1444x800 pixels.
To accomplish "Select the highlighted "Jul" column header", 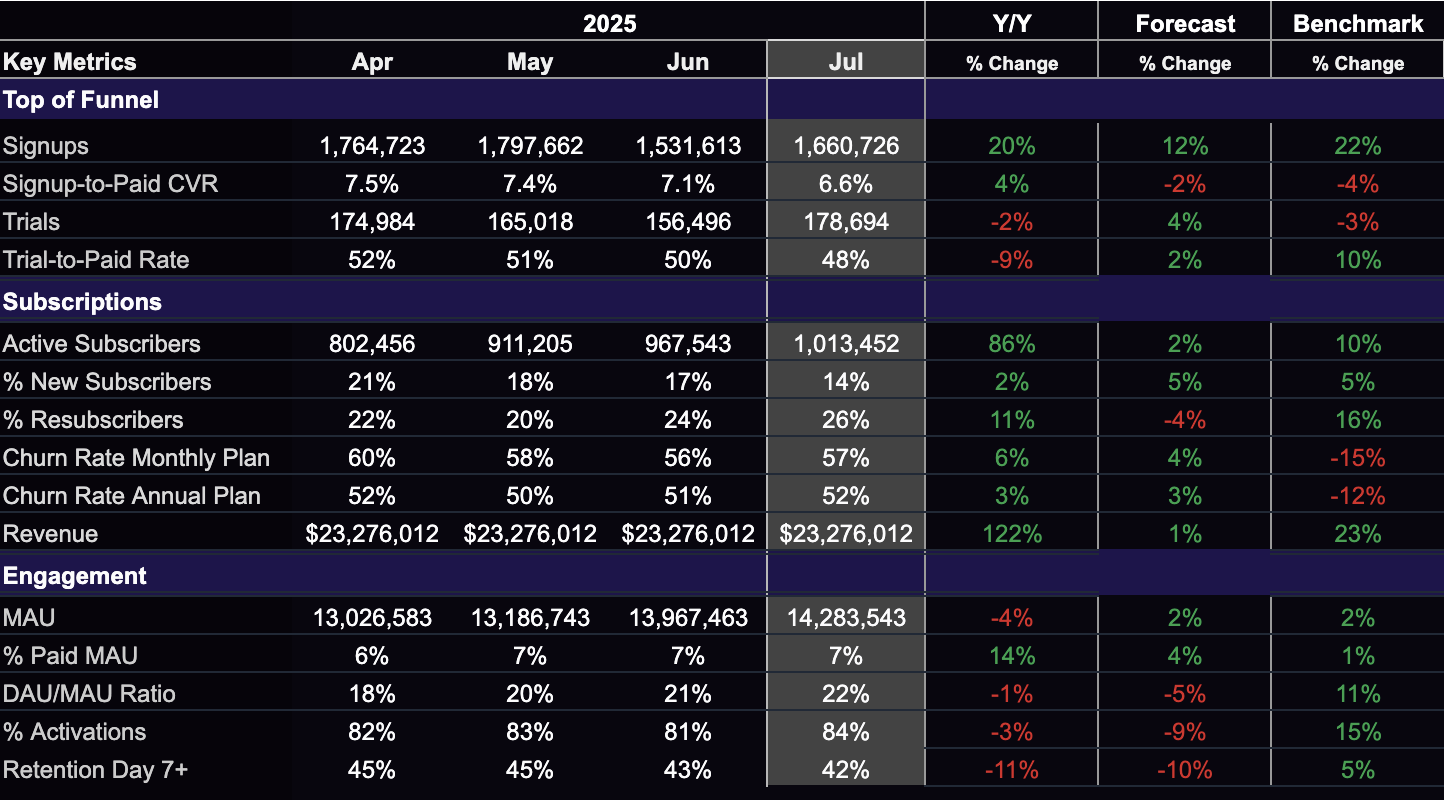I will (x=846, y=62).
